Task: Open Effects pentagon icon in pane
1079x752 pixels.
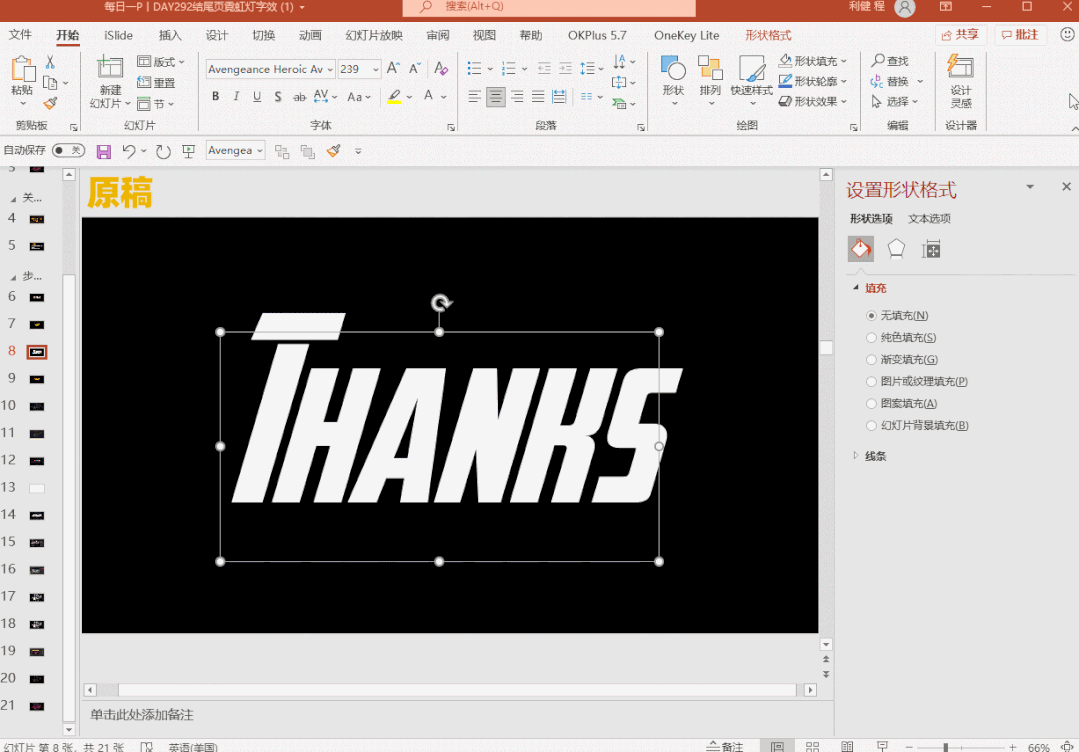Action: 896,248
